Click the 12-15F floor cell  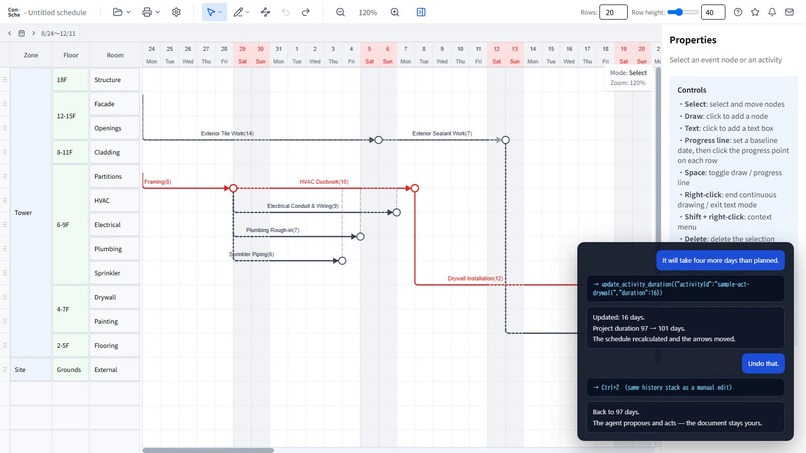tap(70, 116)
